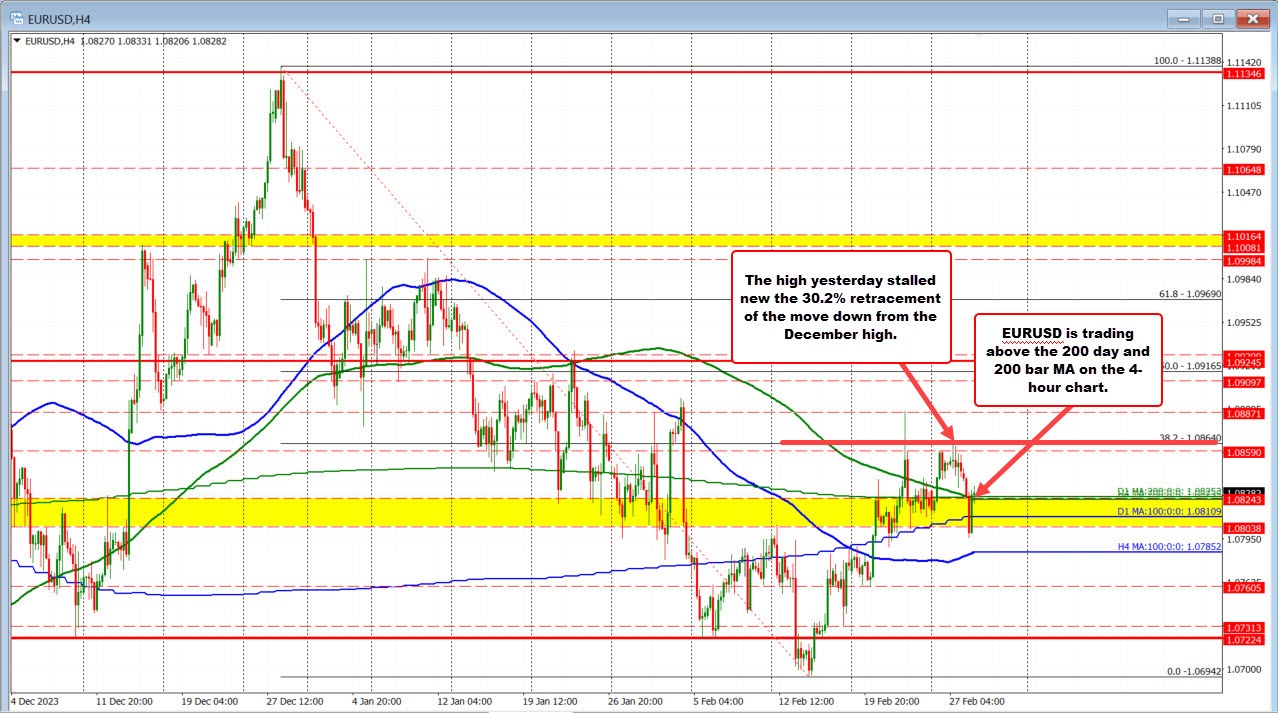Click the 30.2% retracement annotation box

840,307
